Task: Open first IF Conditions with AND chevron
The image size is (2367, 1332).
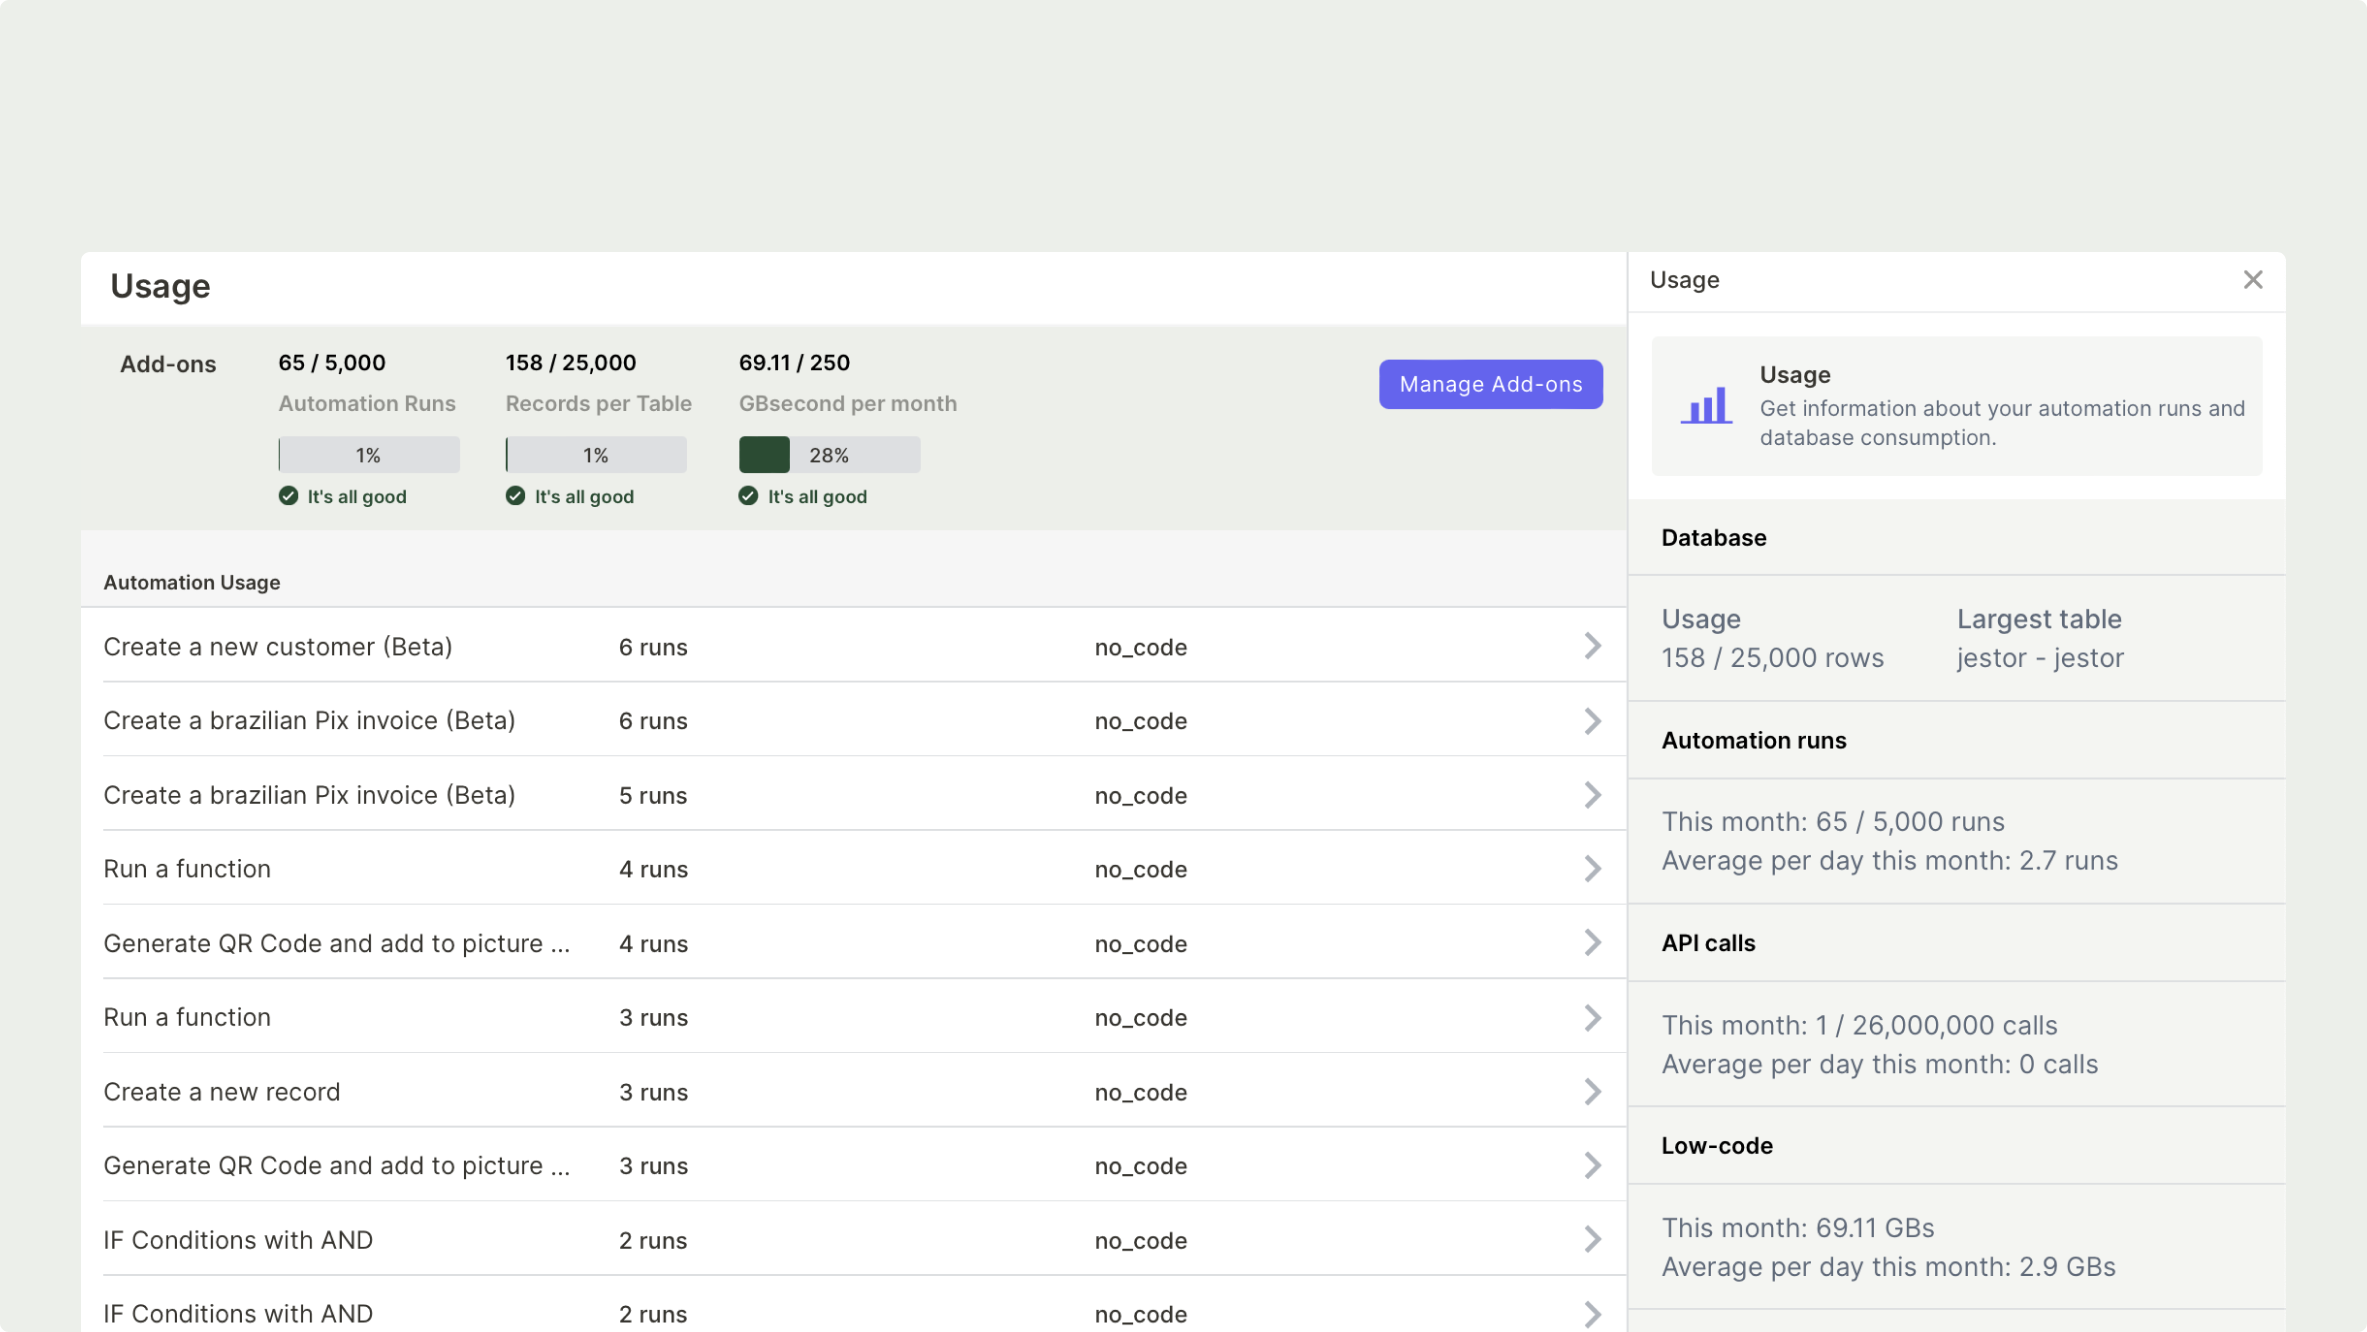Action: coord(1592,1239)
